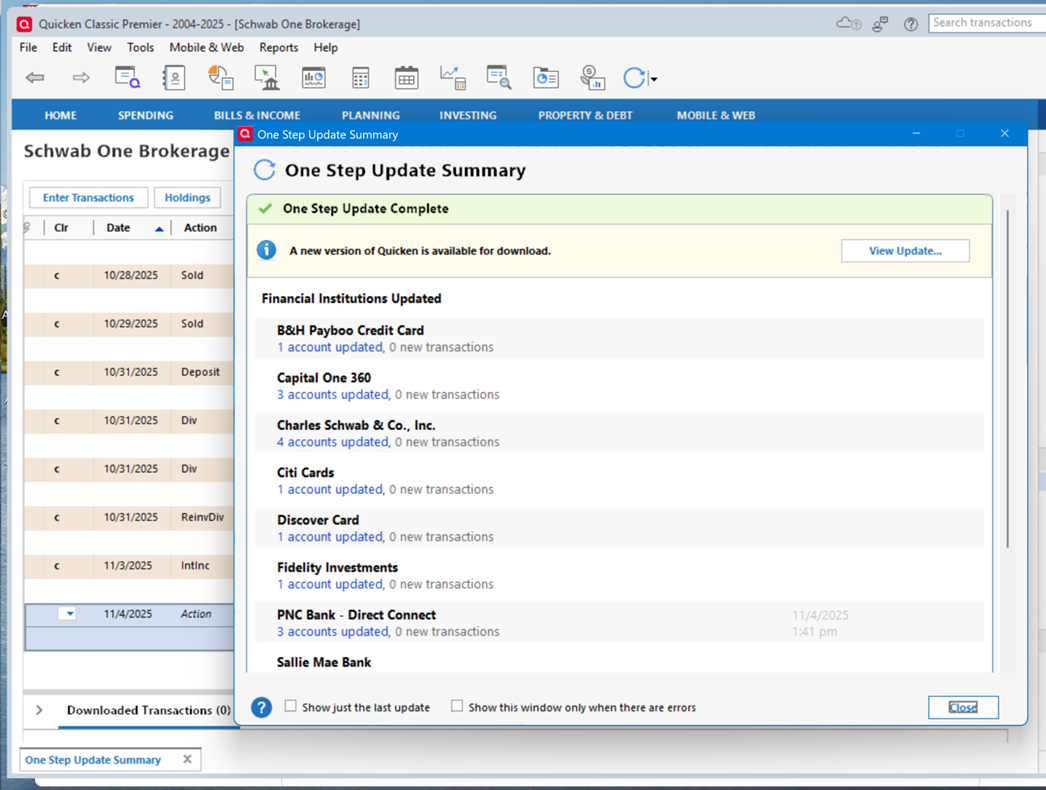The image size is (1046, 790).
Task: Open the Tools menu
Action: click(x=140, y=47)
